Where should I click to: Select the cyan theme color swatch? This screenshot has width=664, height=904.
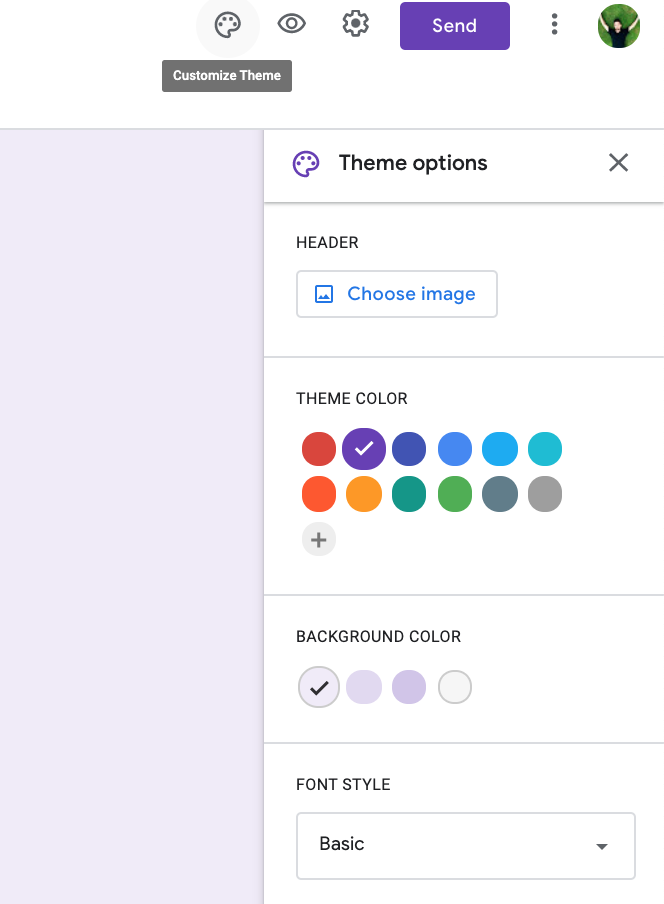545,449
